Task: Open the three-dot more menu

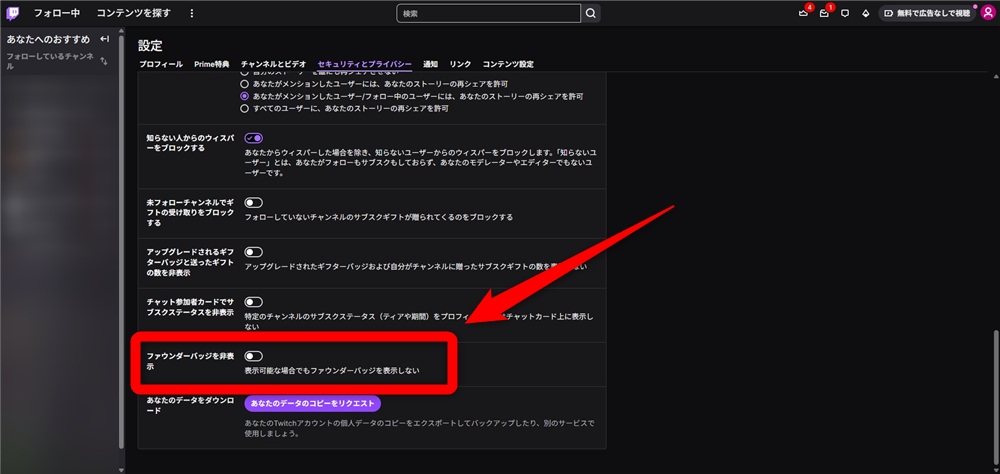Action: coord(193,13)
